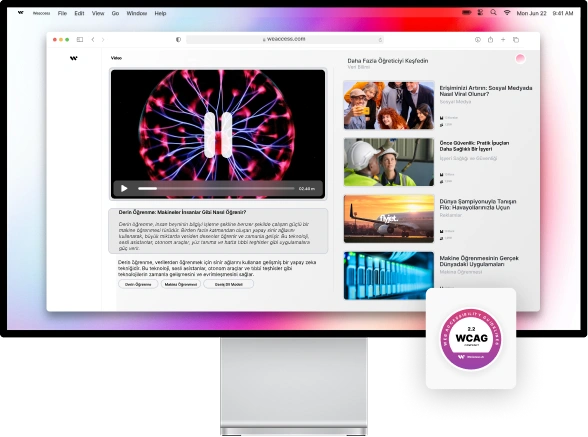Open Control Center in the menu bar
588x437 pixels.
coord(480,13)
